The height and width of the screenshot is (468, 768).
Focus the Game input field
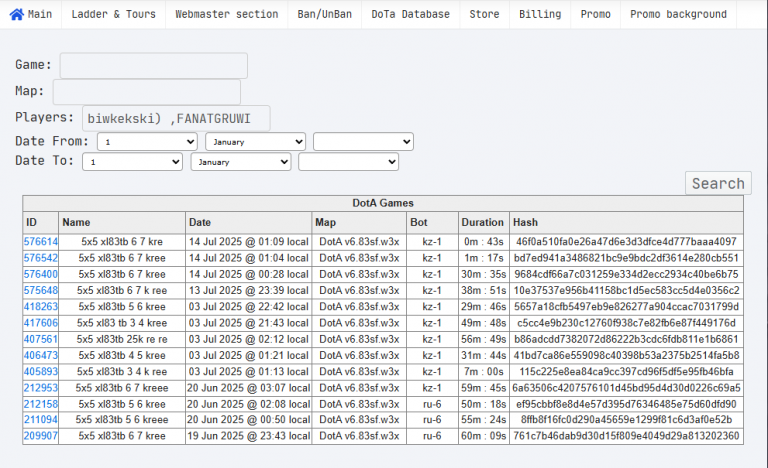pyautogui.click(x=154, y=65)
